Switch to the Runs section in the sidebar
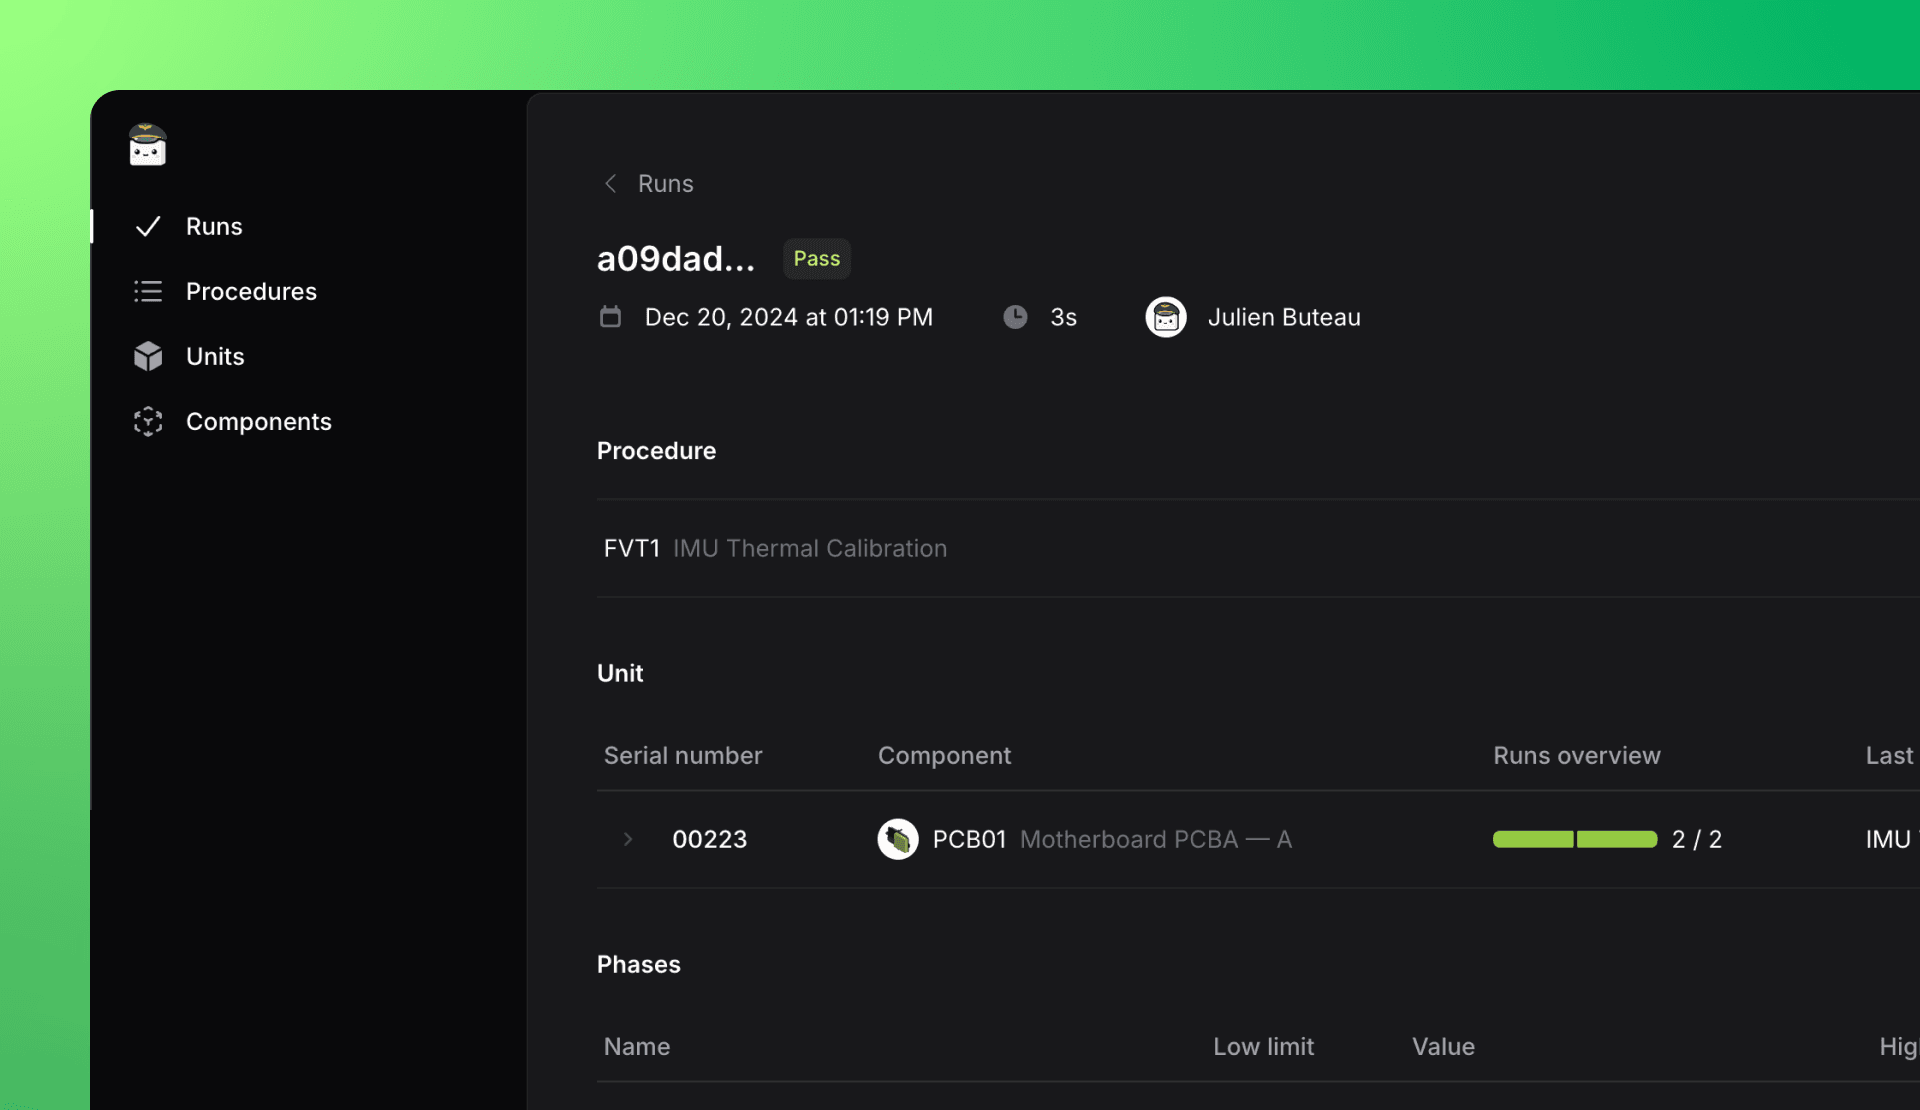 pos(214,226)
